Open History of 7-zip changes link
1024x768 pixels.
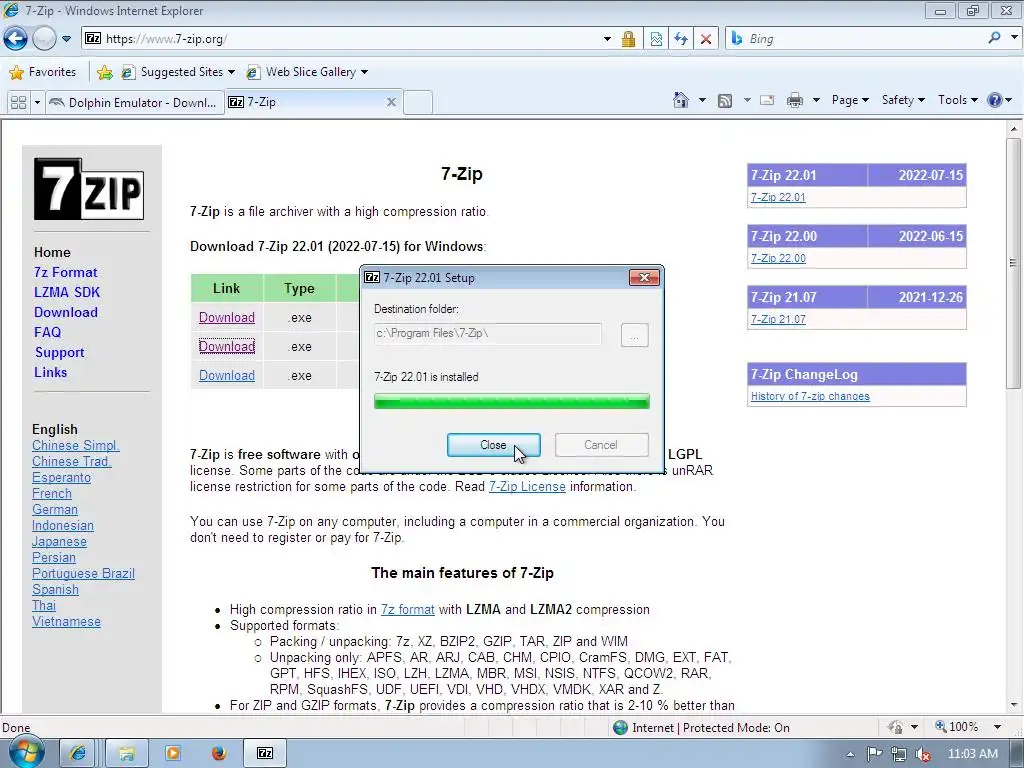(x=810, y=396)
